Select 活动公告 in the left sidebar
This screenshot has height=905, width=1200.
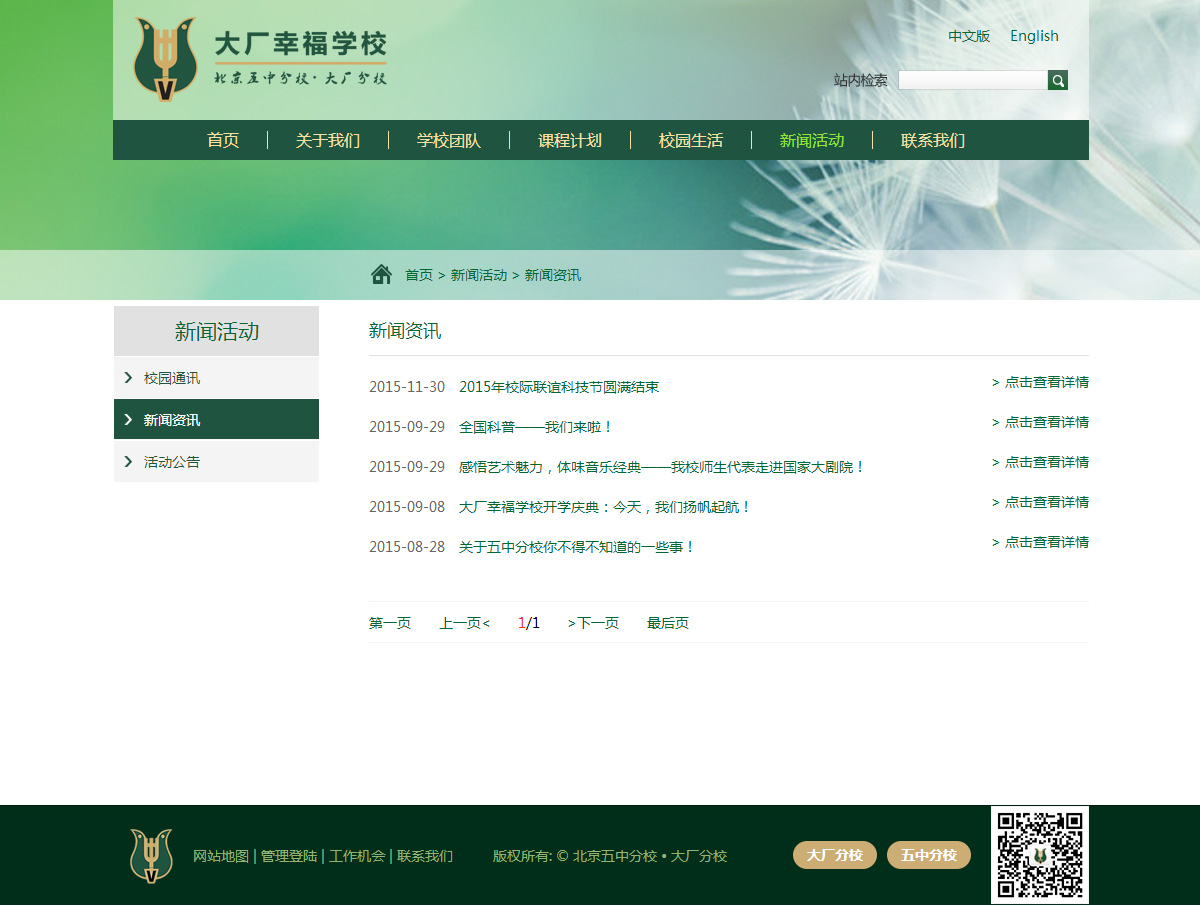pos(170,461)
